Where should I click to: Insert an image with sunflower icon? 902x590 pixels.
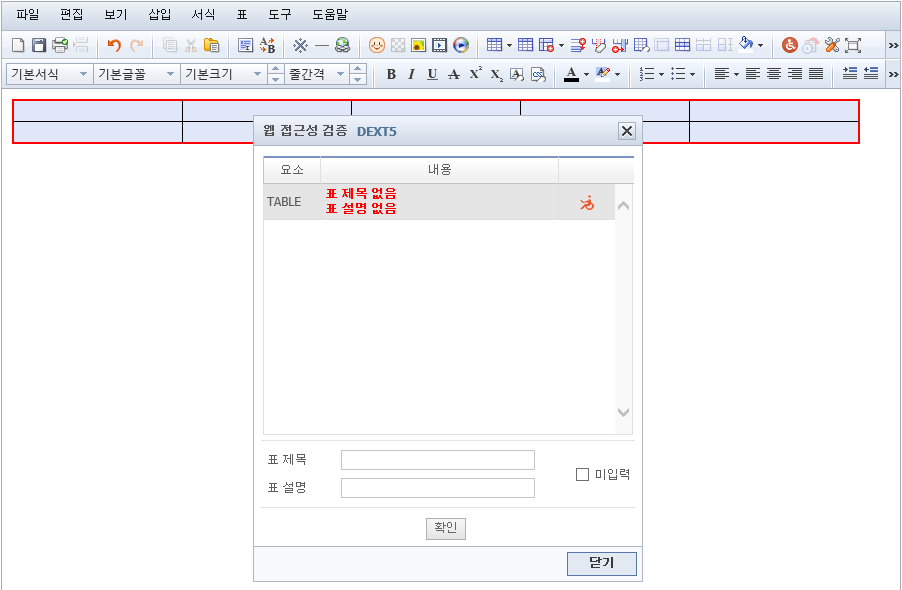point(418,45)
